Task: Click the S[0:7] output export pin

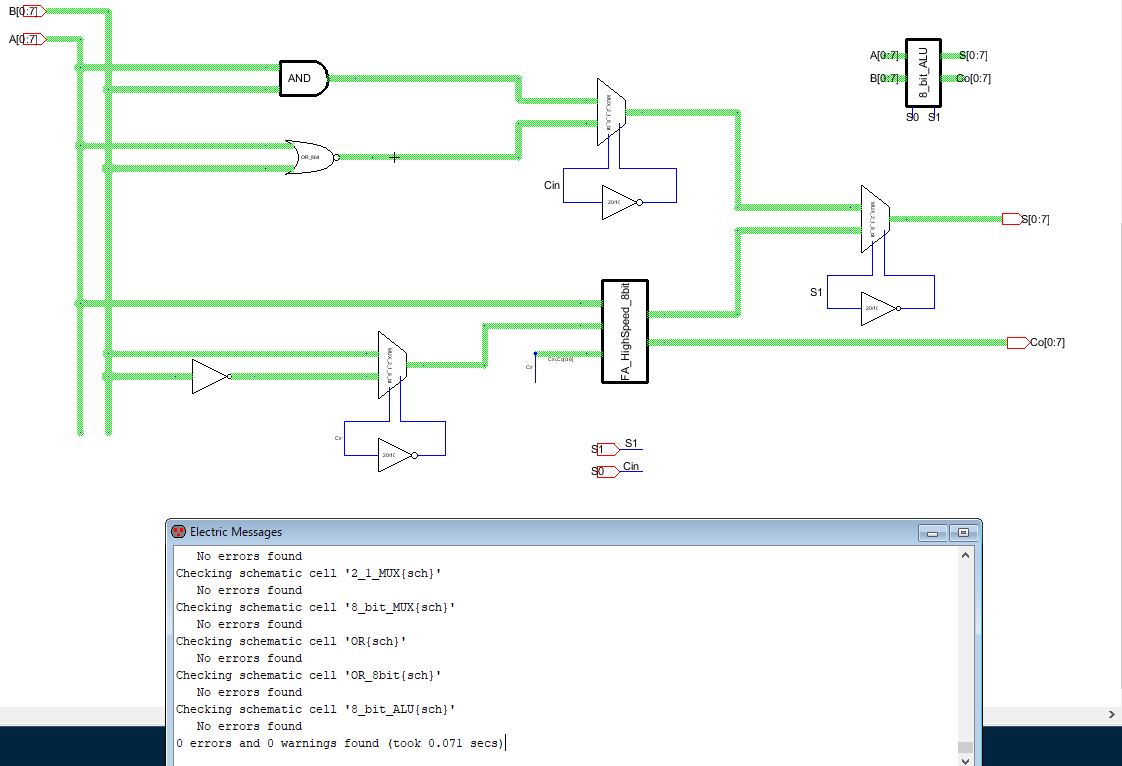Action: (1011, 219)
